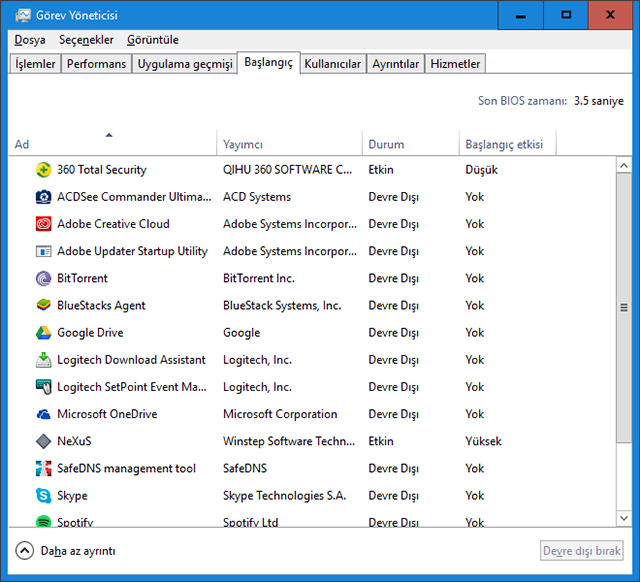
Task: Click the Skype logo icon
Action: tap(43, 495)
